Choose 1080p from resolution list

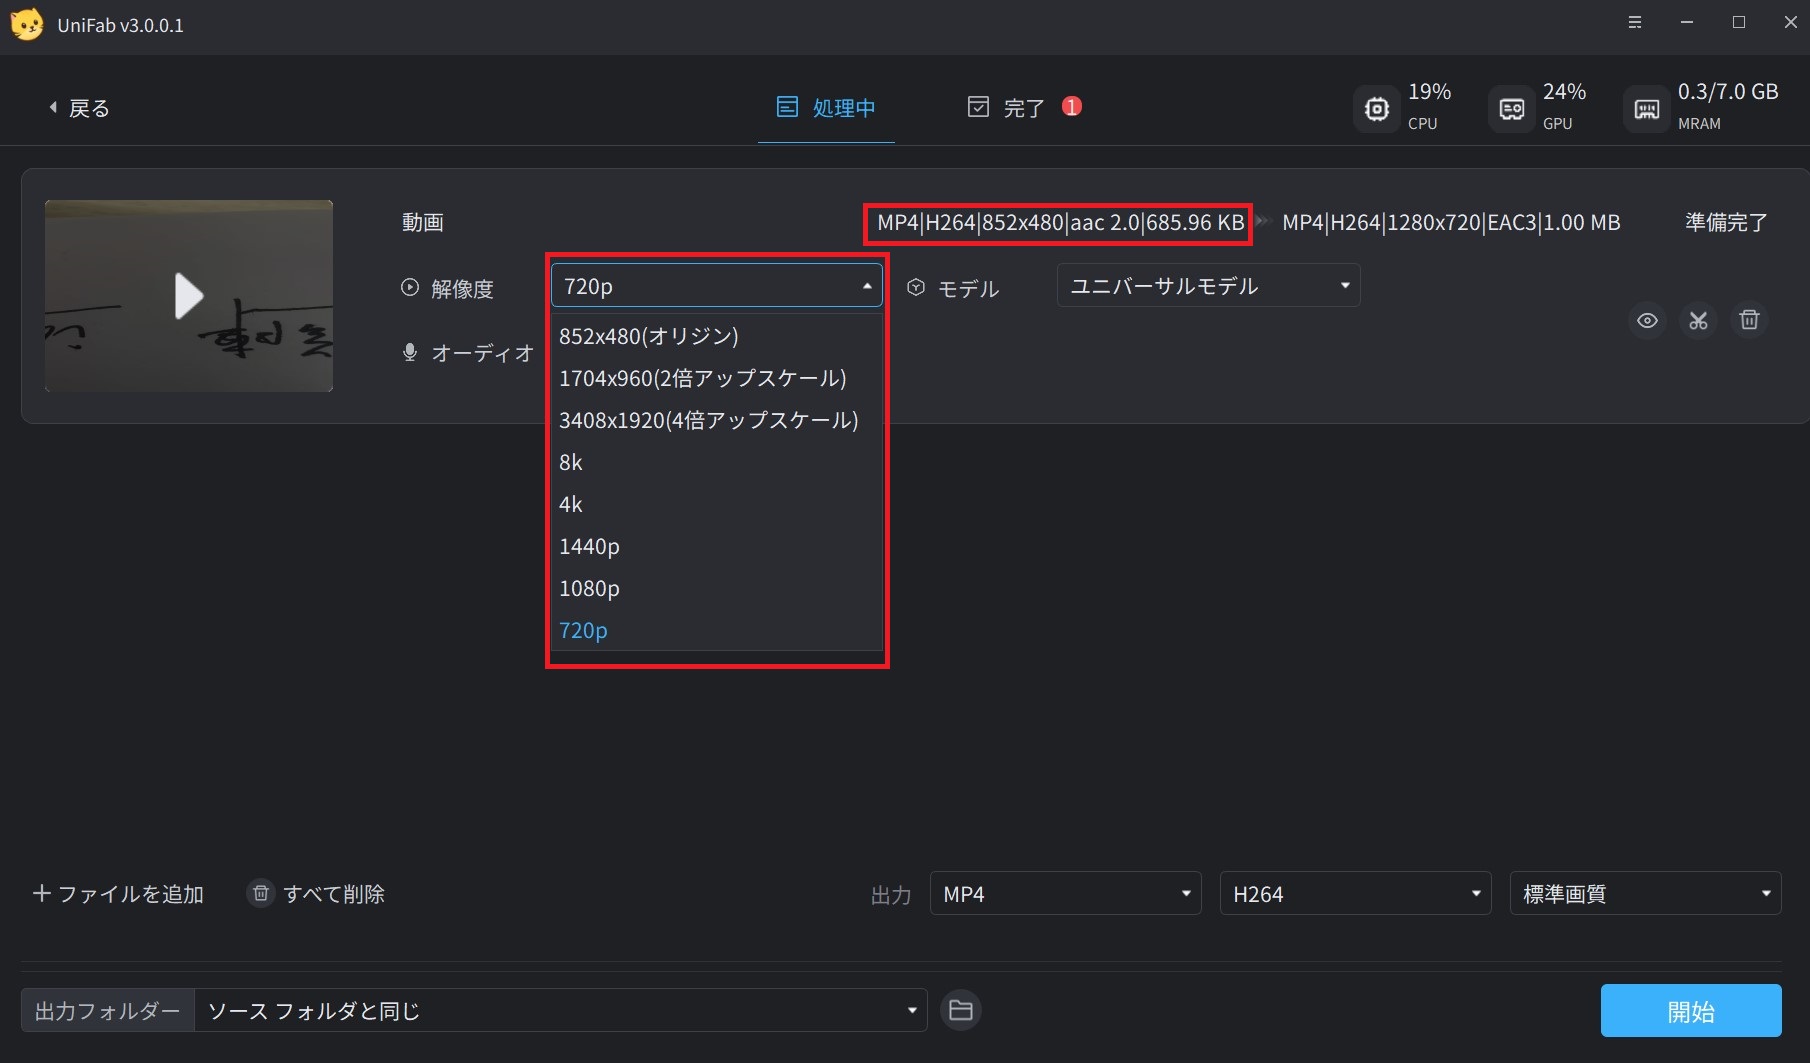[716, 588]
